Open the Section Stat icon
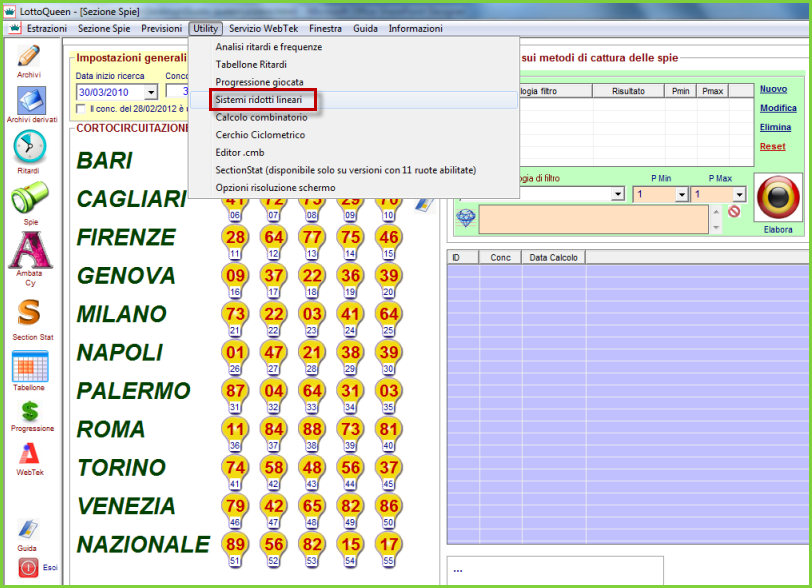This screenshot has width=812, height=588. [28, 312]
